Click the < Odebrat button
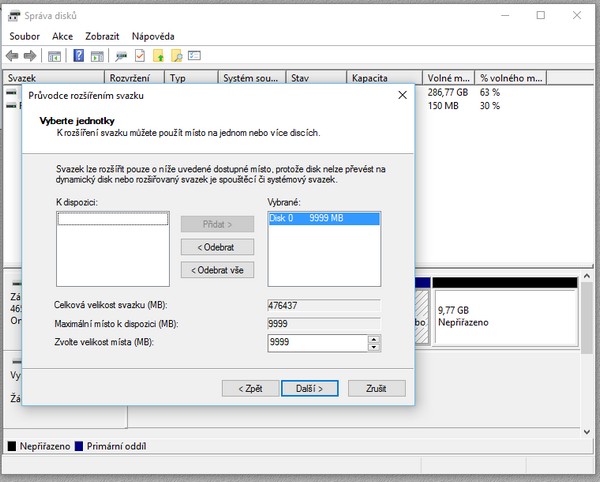 click(x=217, y=247)
